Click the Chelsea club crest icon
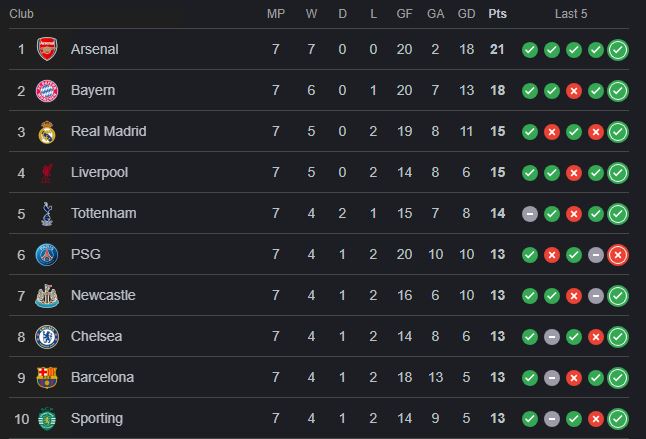The width and height of the screenshot is (646, 439). [x=46, y=336]
